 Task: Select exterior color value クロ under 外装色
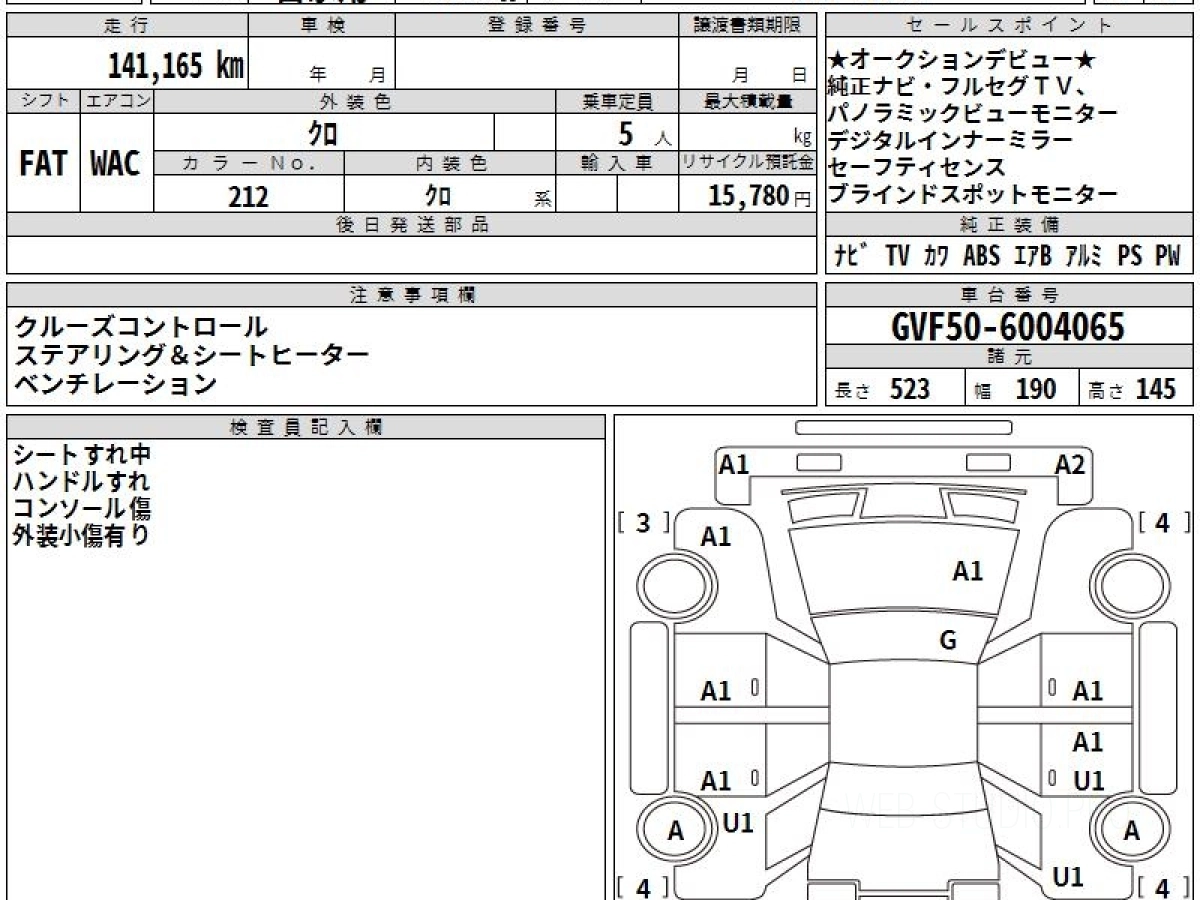point(322,132)
